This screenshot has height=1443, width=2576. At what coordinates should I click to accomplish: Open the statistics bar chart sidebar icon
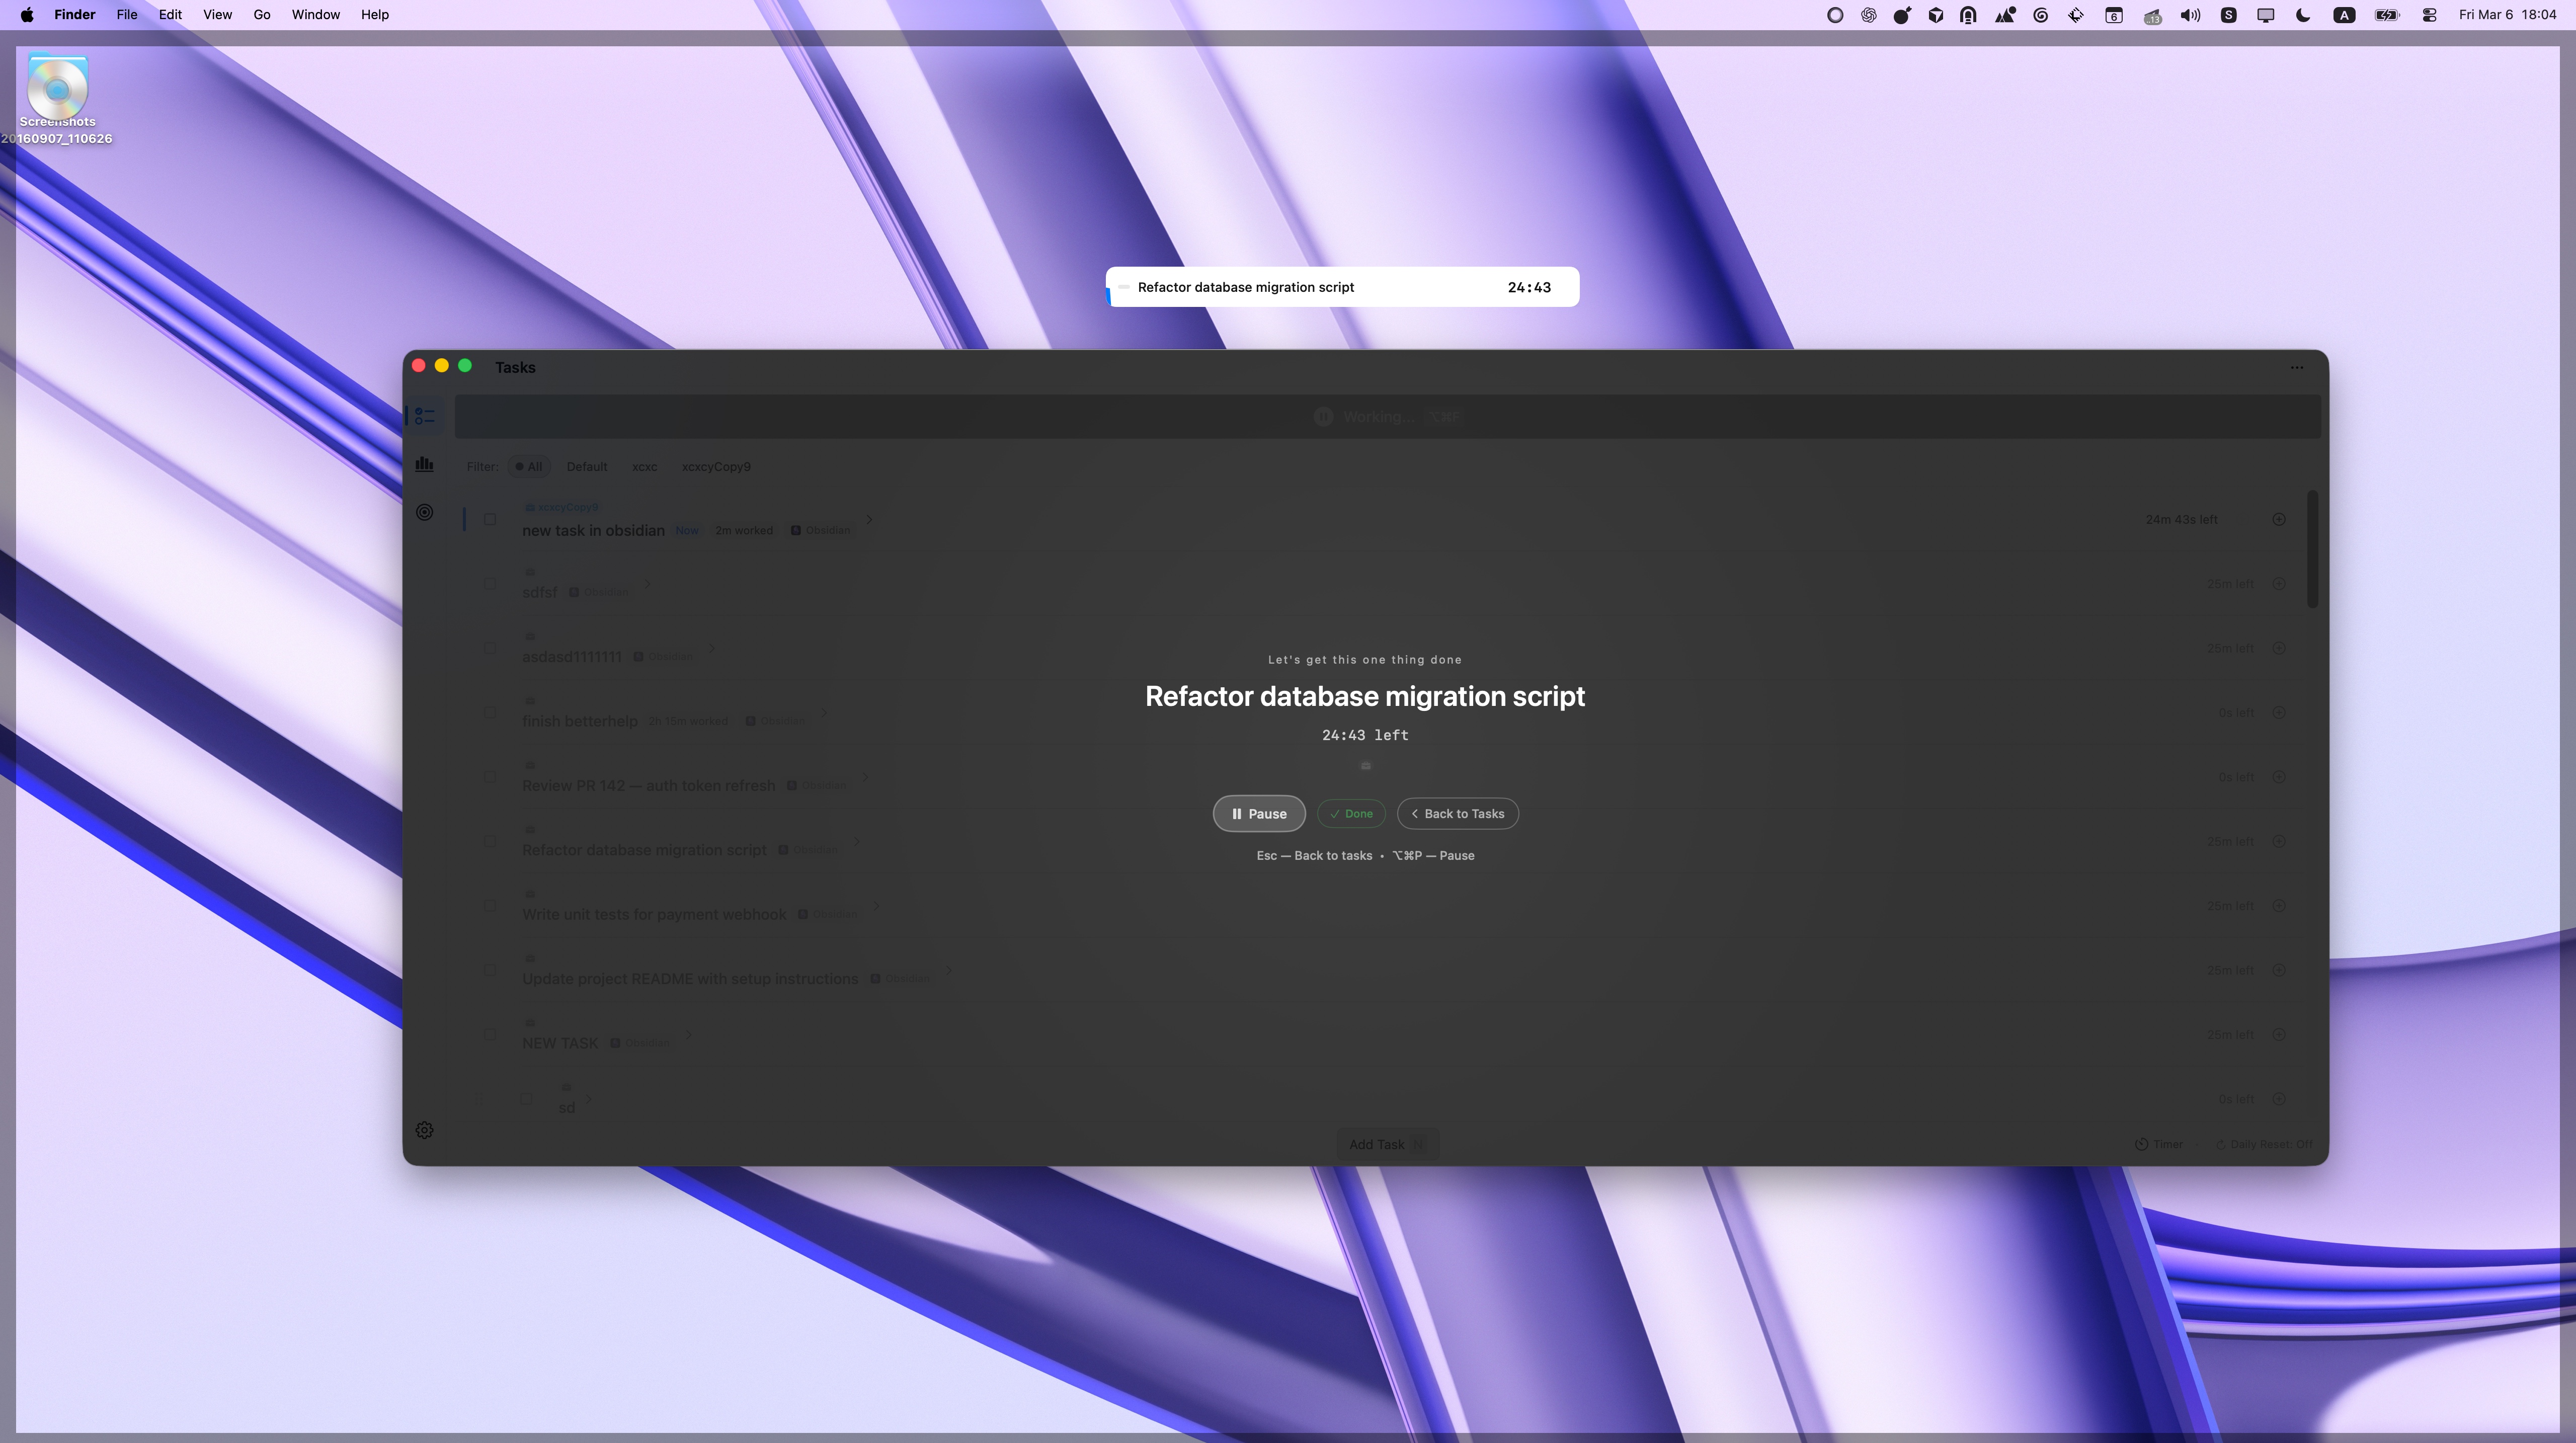[424, 464]
